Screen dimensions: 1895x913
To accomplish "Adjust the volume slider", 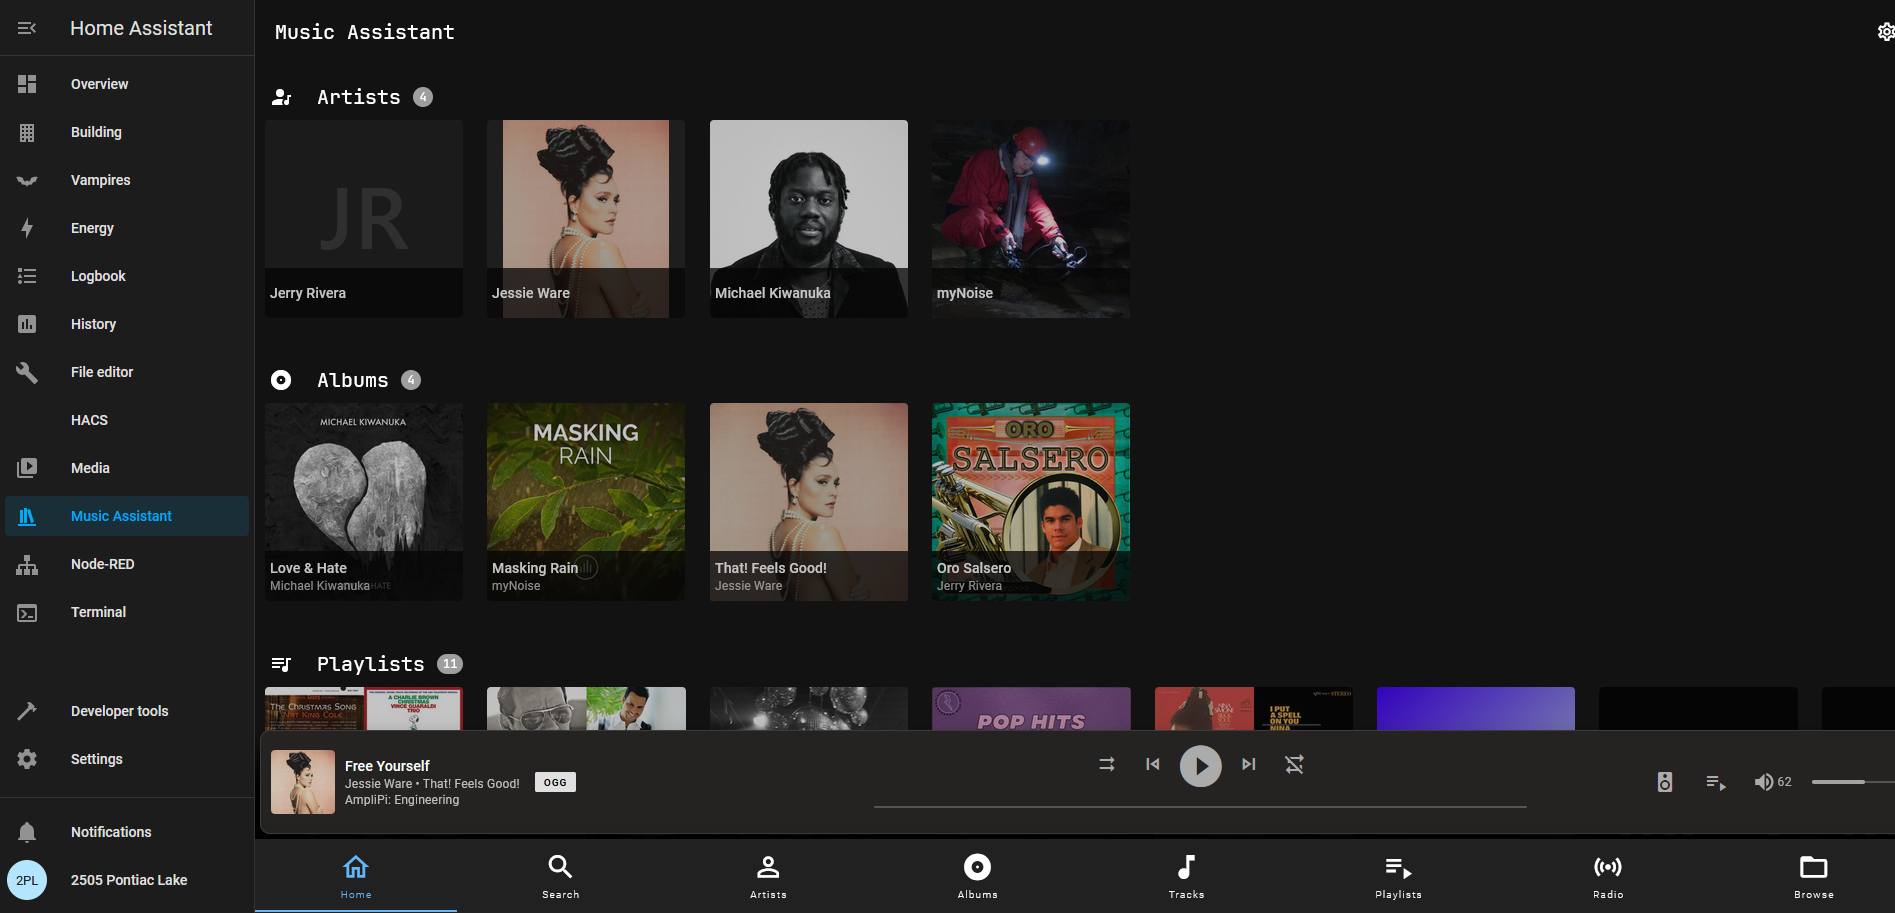I will pyautogui.click(x=1853, y=782).
